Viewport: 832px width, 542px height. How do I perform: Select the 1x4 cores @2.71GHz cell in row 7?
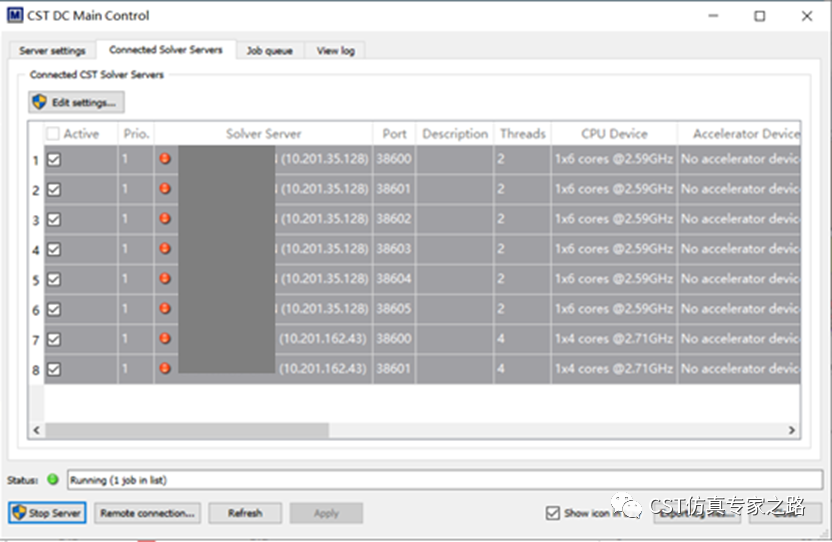click(x=614, y=339)
